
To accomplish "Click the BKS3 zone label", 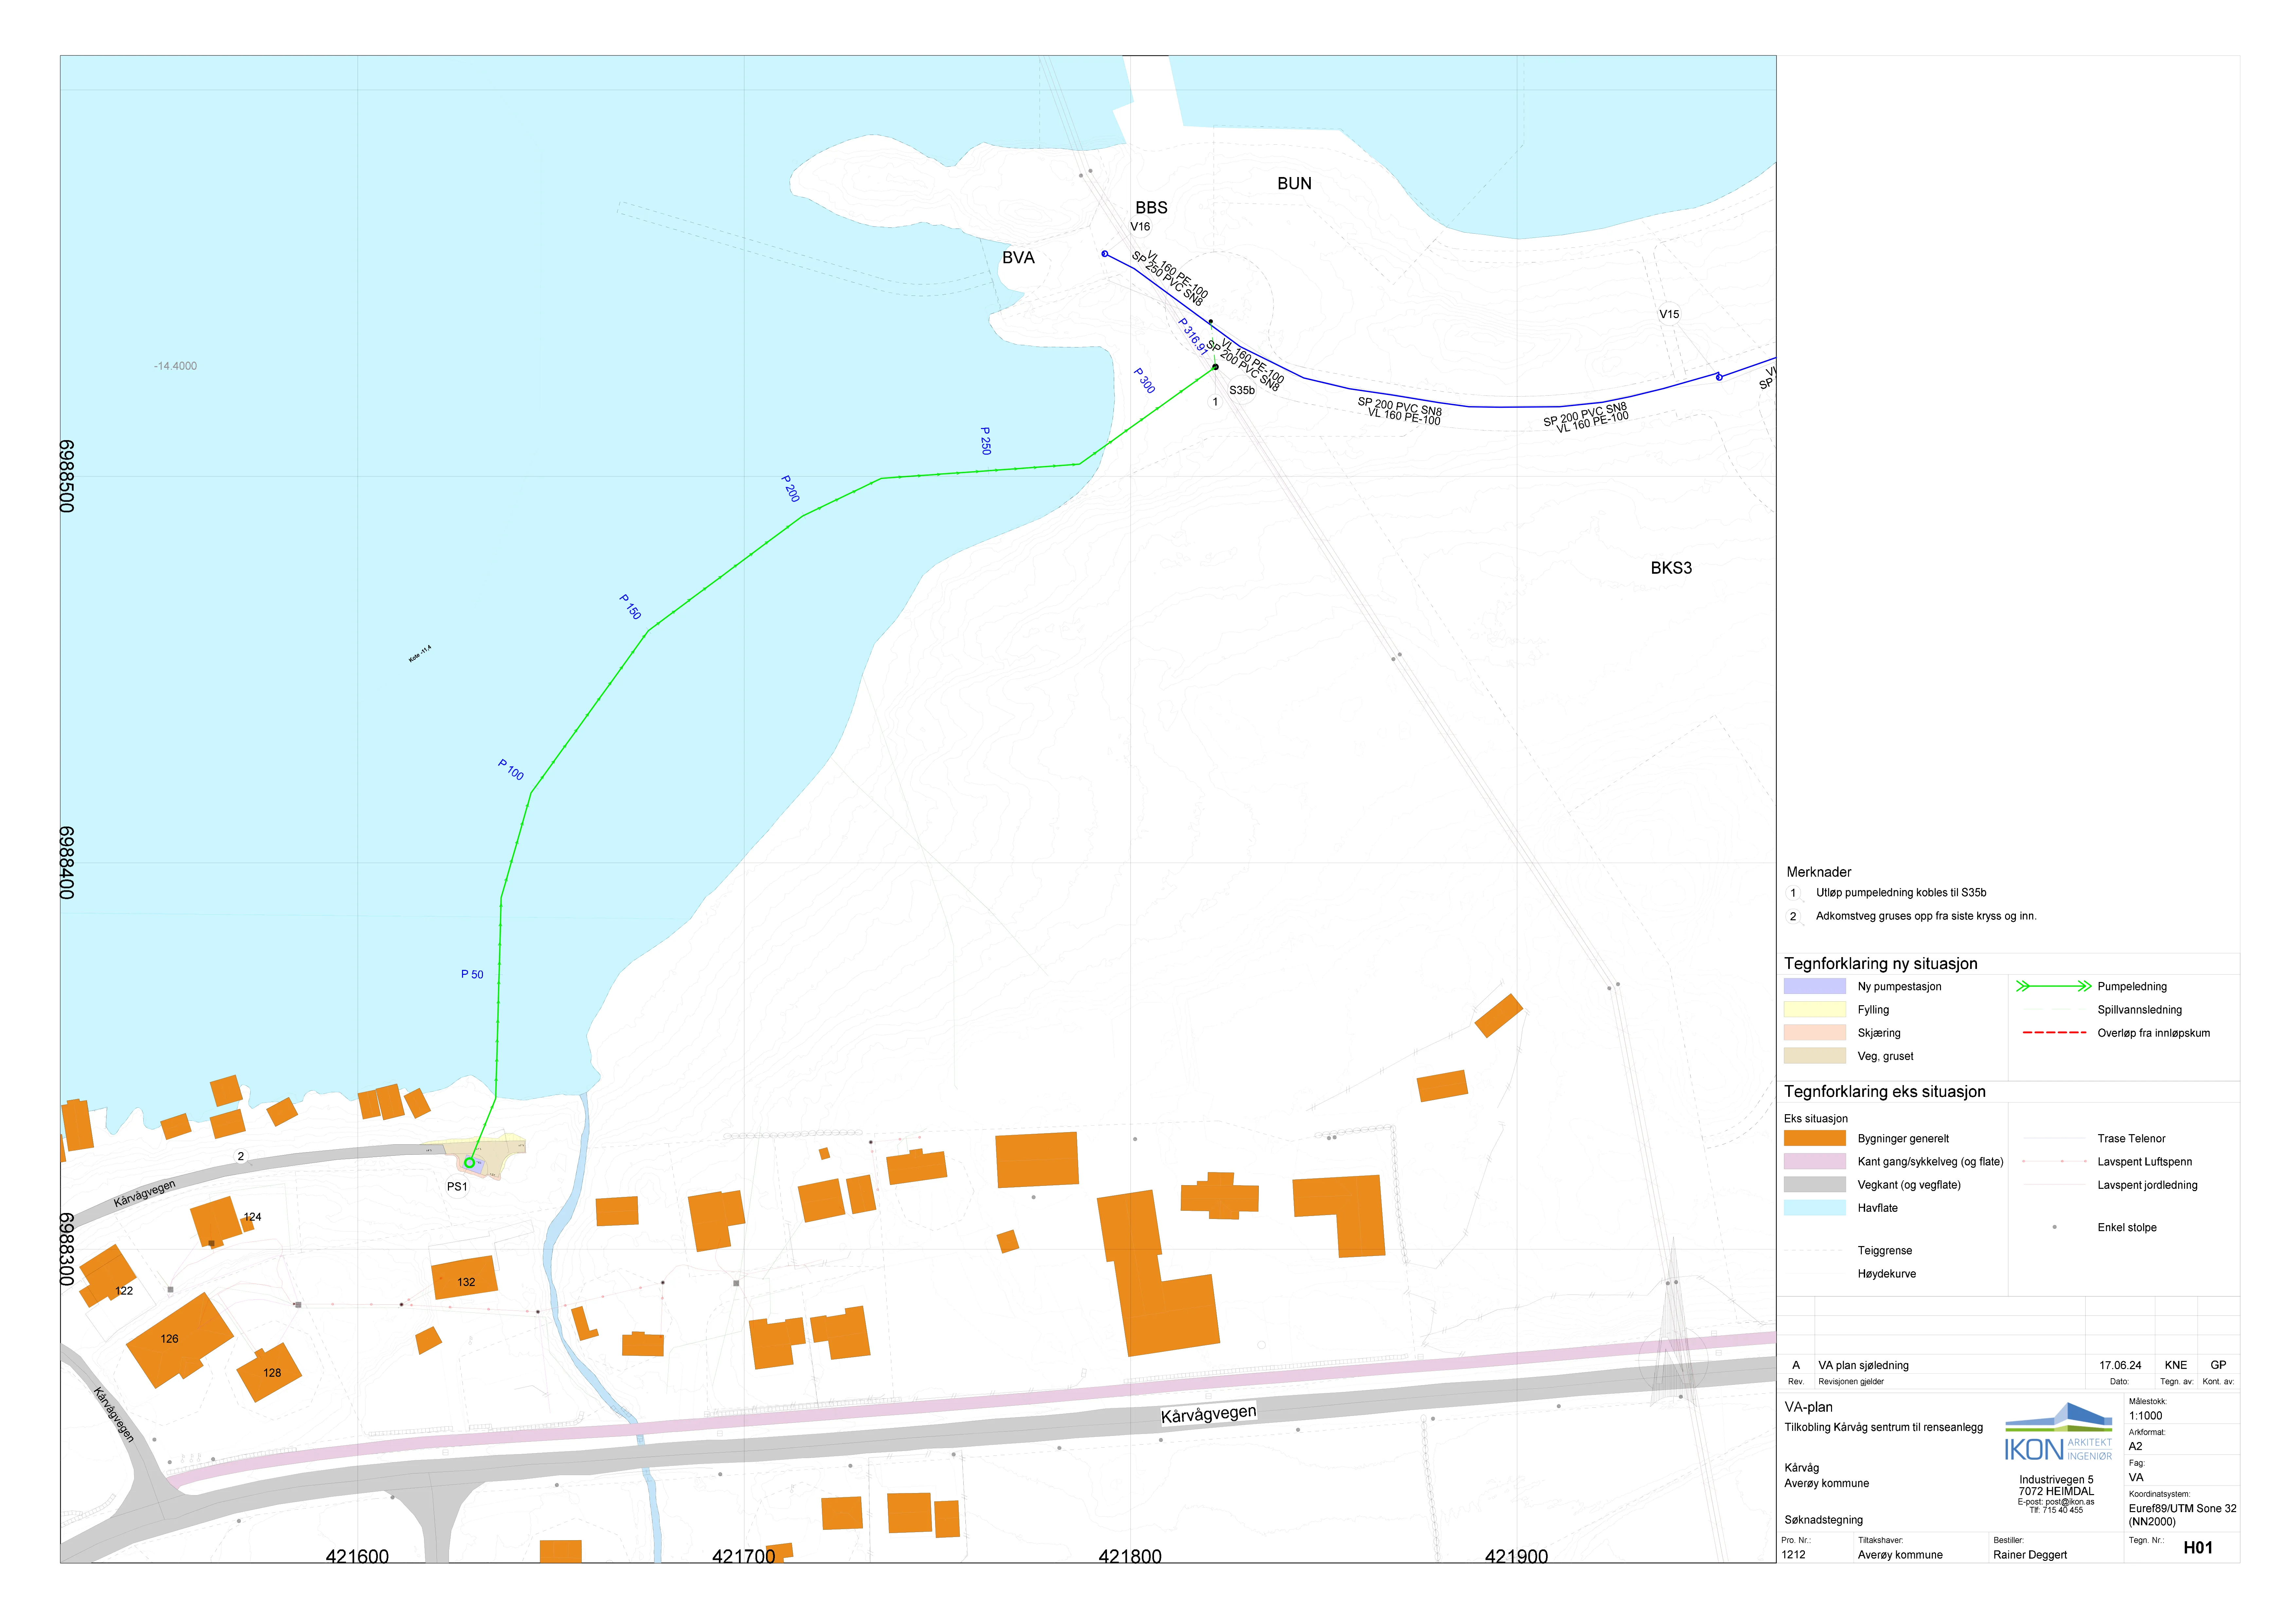I will click(x=1671, y=568).
